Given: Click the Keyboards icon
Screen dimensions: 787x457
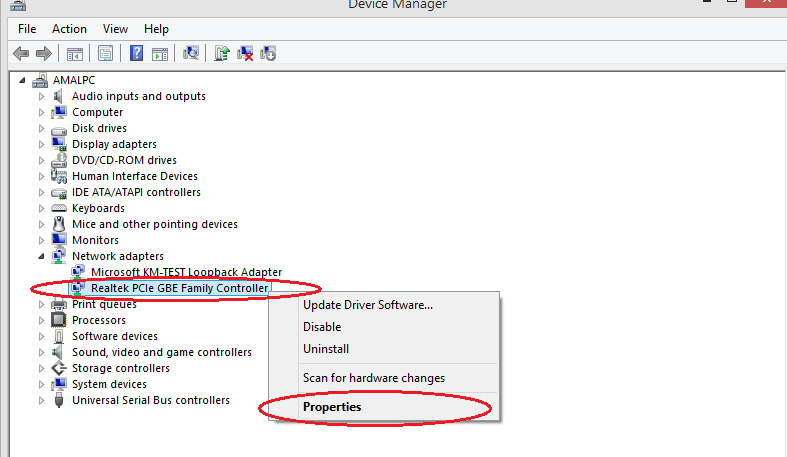Looking at the screenshot, I should point(59,208).
